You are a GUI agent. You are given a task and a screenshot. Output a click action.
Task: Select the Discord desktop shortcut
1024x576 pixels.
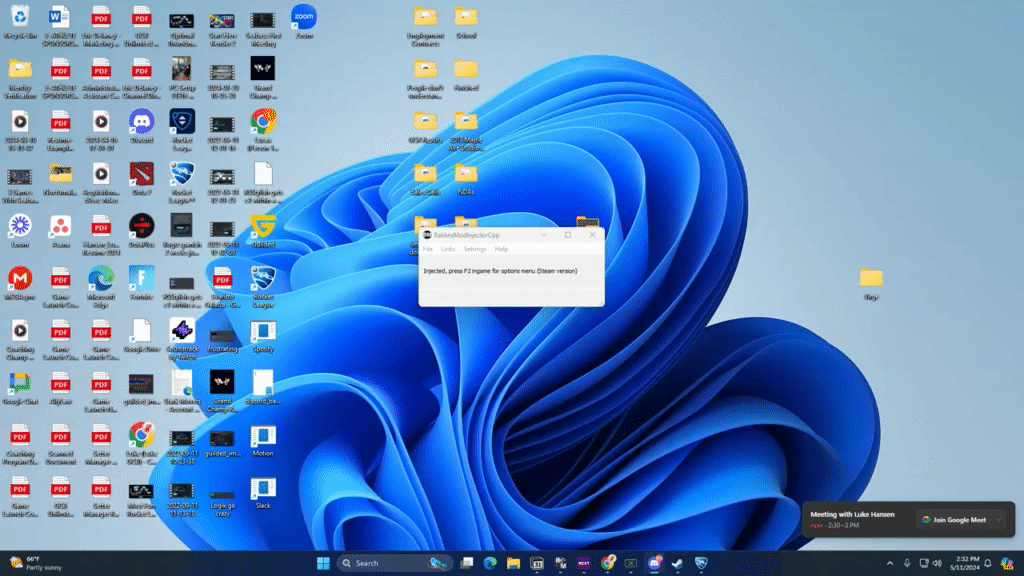click(142, 127)
